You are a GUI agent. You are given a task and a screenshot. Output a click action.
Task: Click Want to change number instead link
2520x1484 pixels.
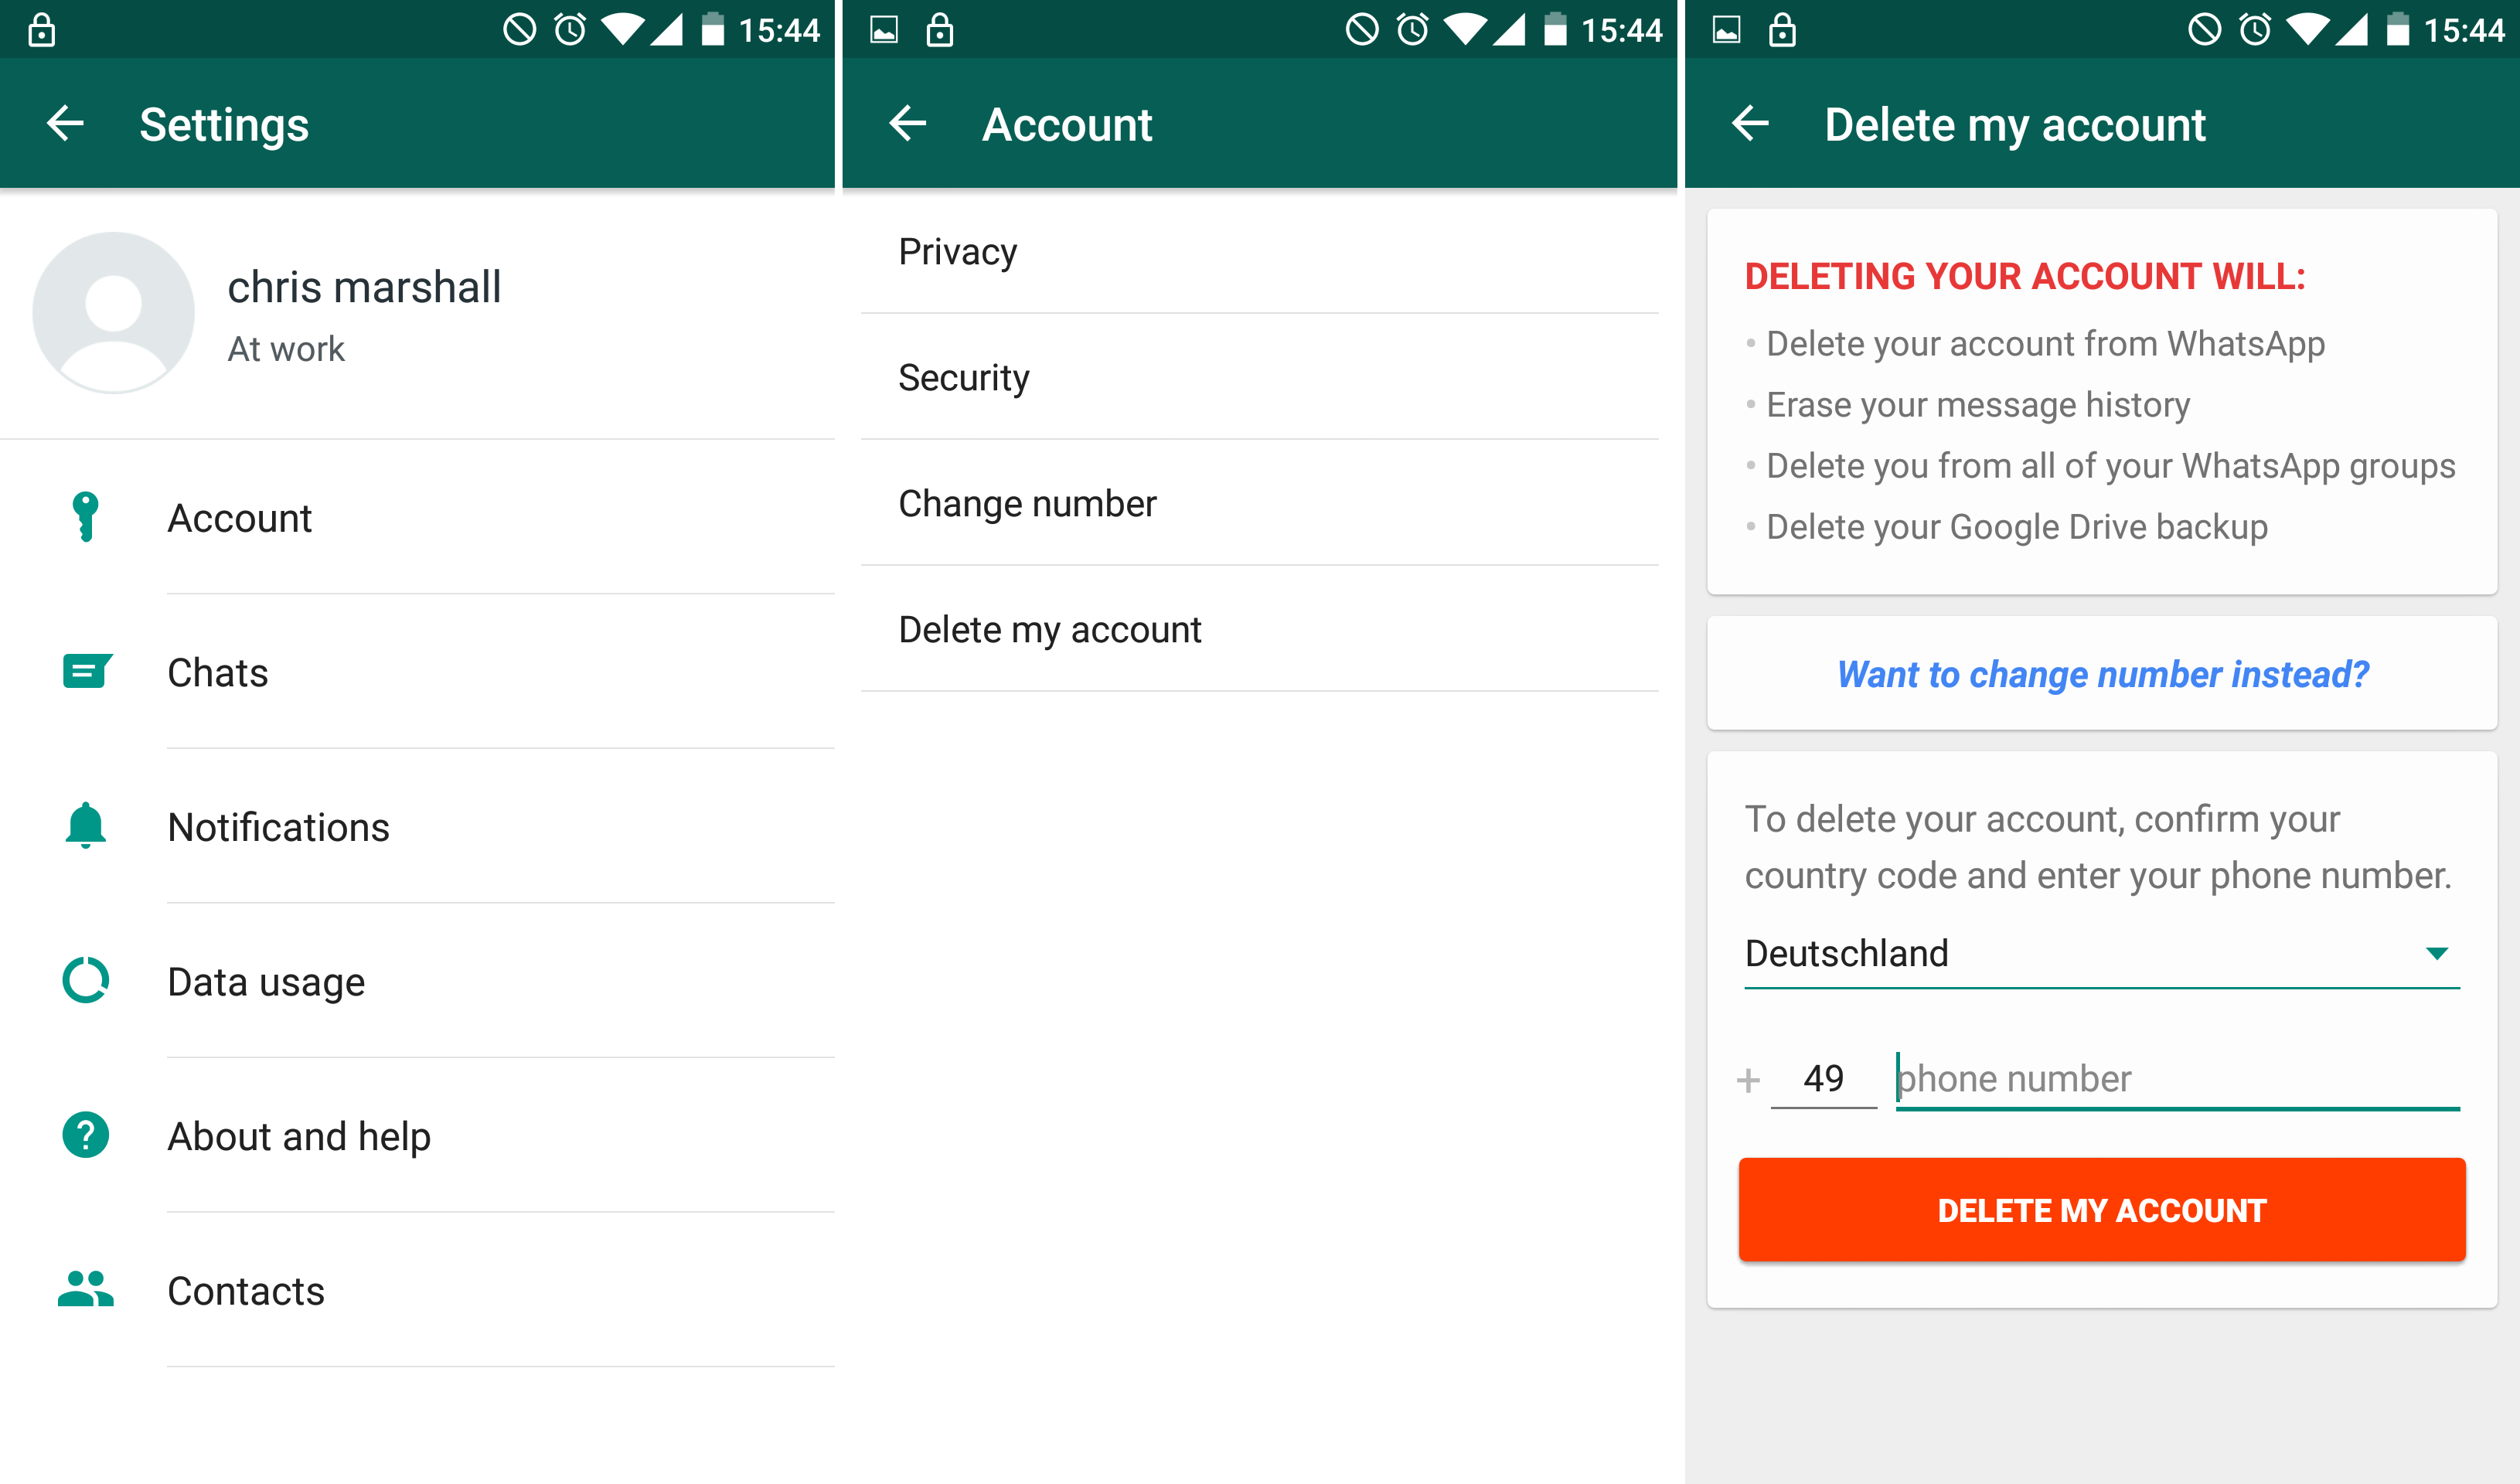point(2103,673)
